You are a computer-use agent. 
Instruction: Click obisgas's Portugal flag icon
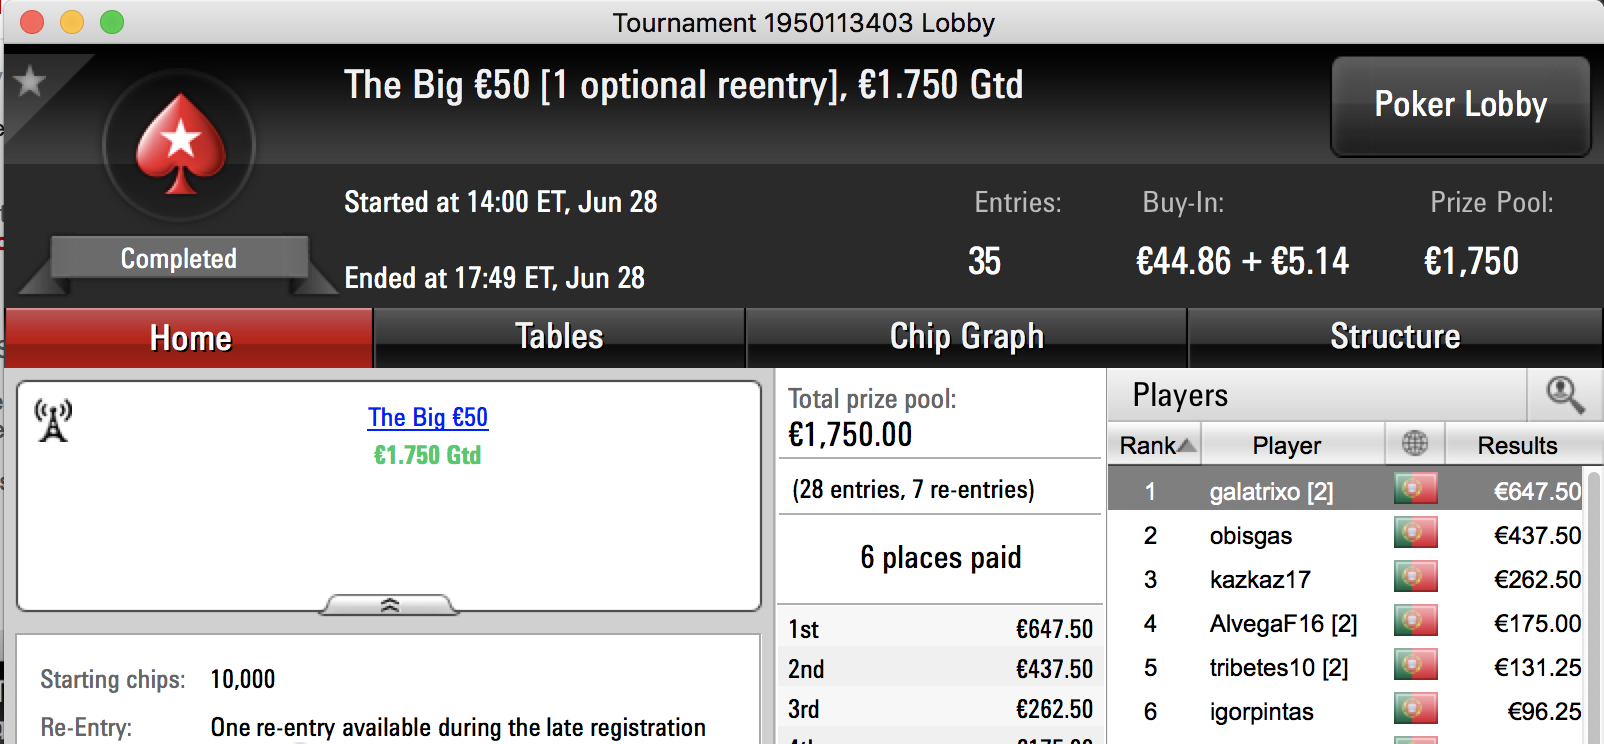pos(1415,533)
